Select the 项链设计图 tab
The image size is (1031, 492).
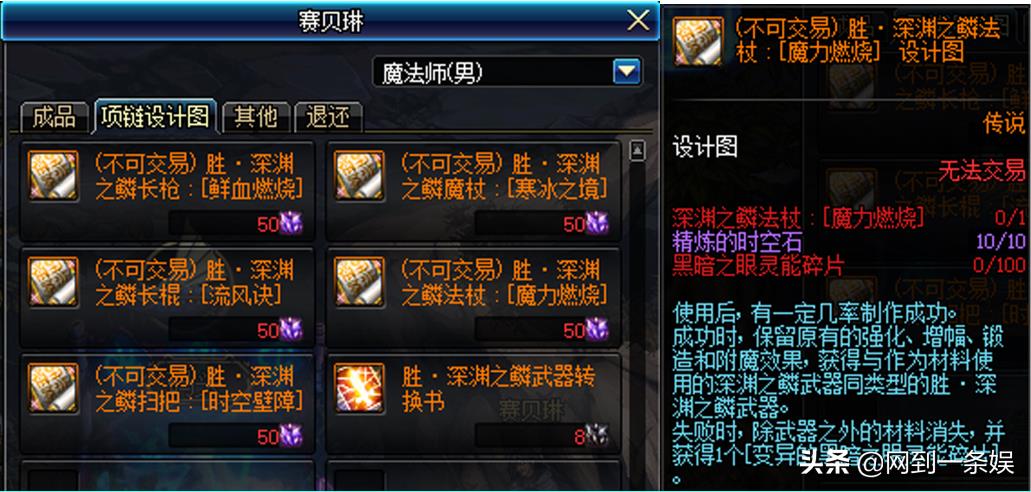(x=156, y=116)
